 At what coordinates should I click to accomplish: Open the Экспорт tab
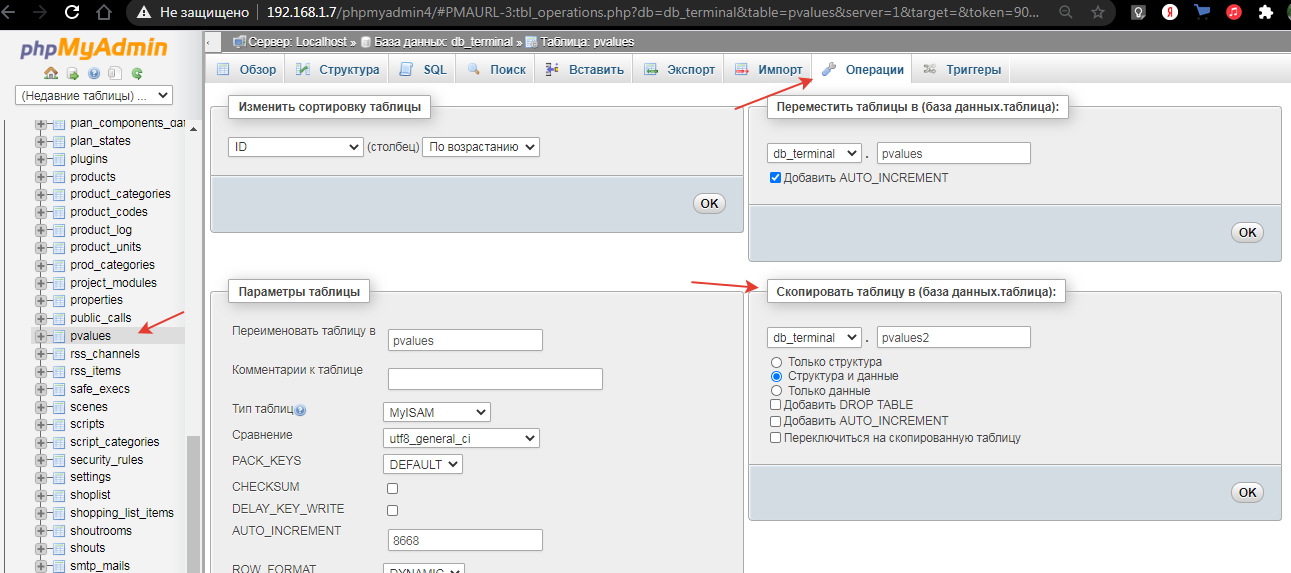click(680, 69)
